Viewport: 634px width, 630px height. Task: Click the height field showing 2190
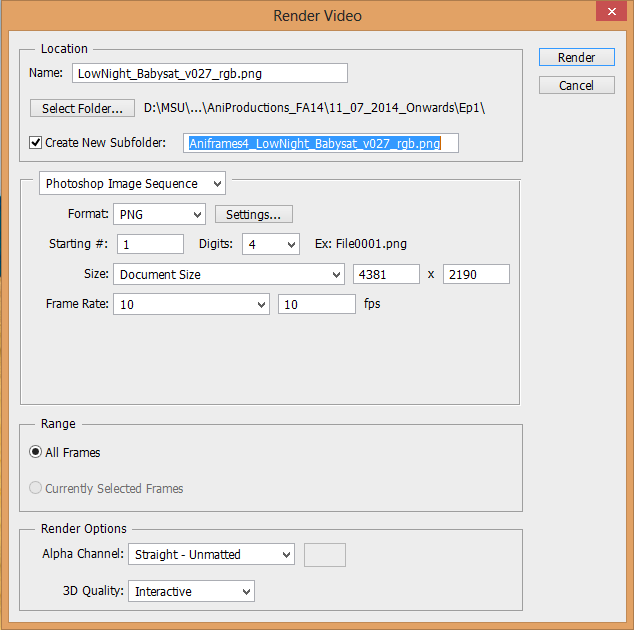click(x=476, y=275)
